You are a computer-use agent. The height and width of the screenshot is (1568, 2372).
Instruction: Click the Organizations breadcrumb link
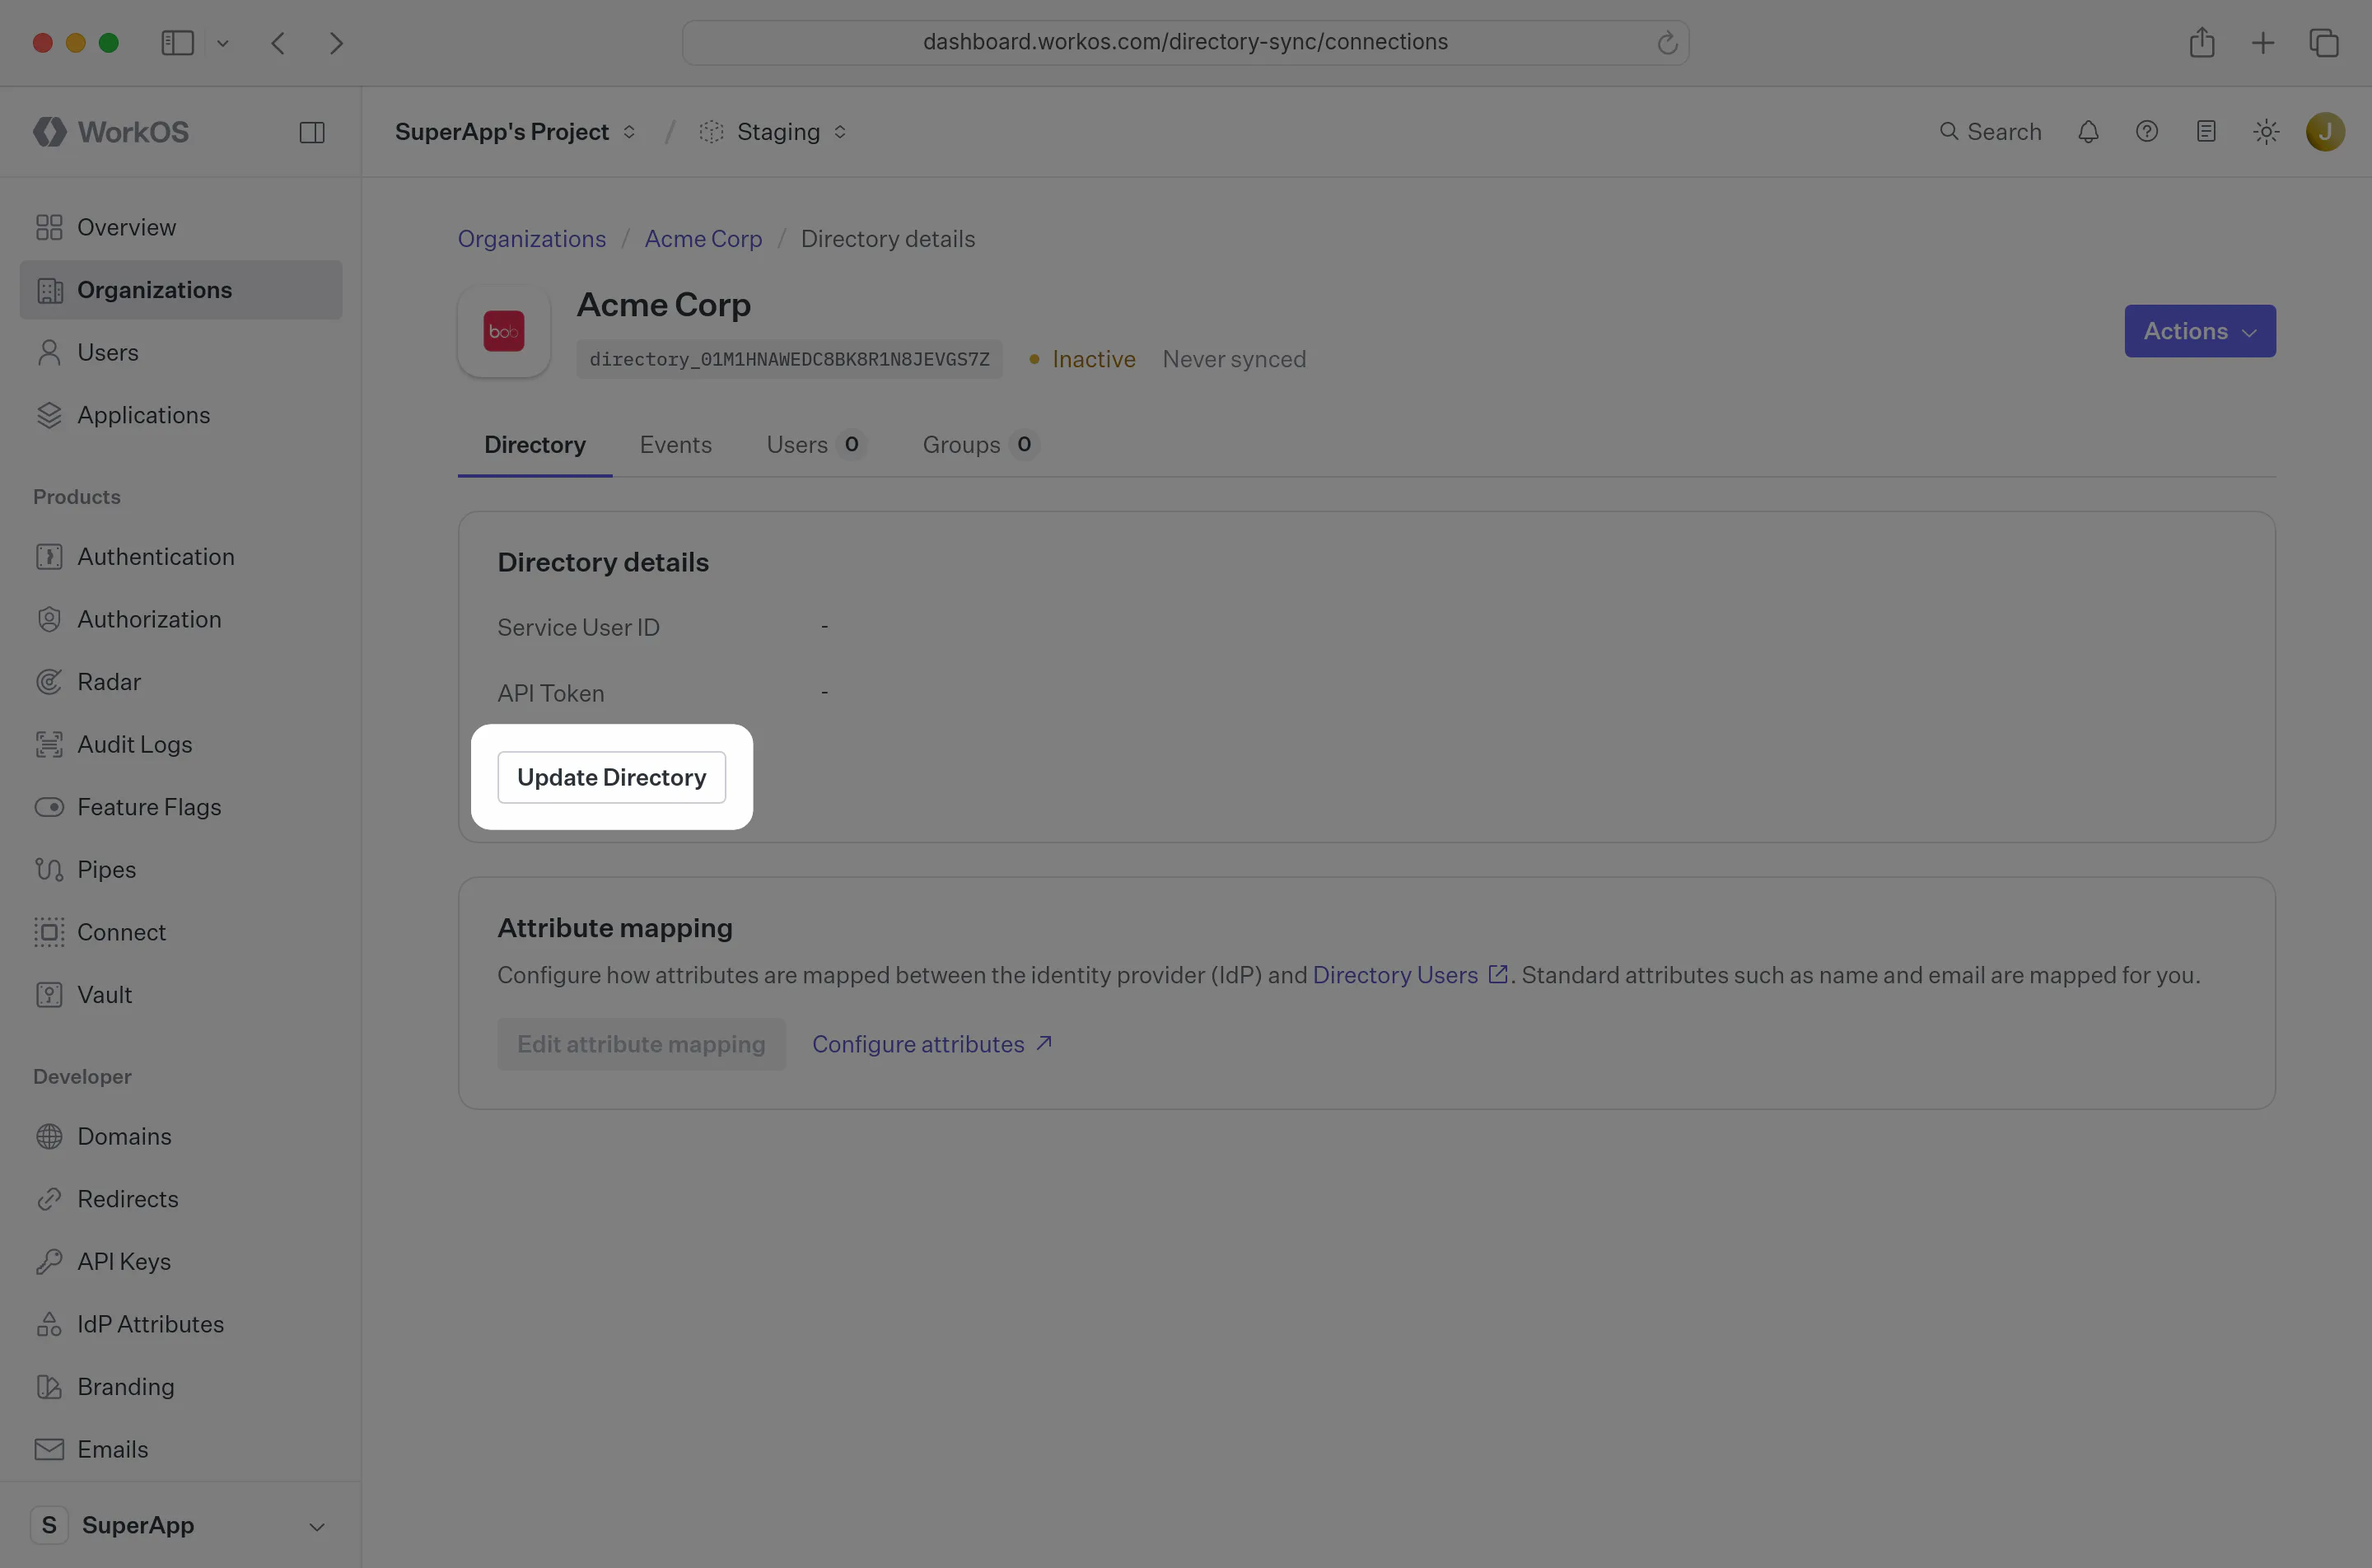(532, 239)
